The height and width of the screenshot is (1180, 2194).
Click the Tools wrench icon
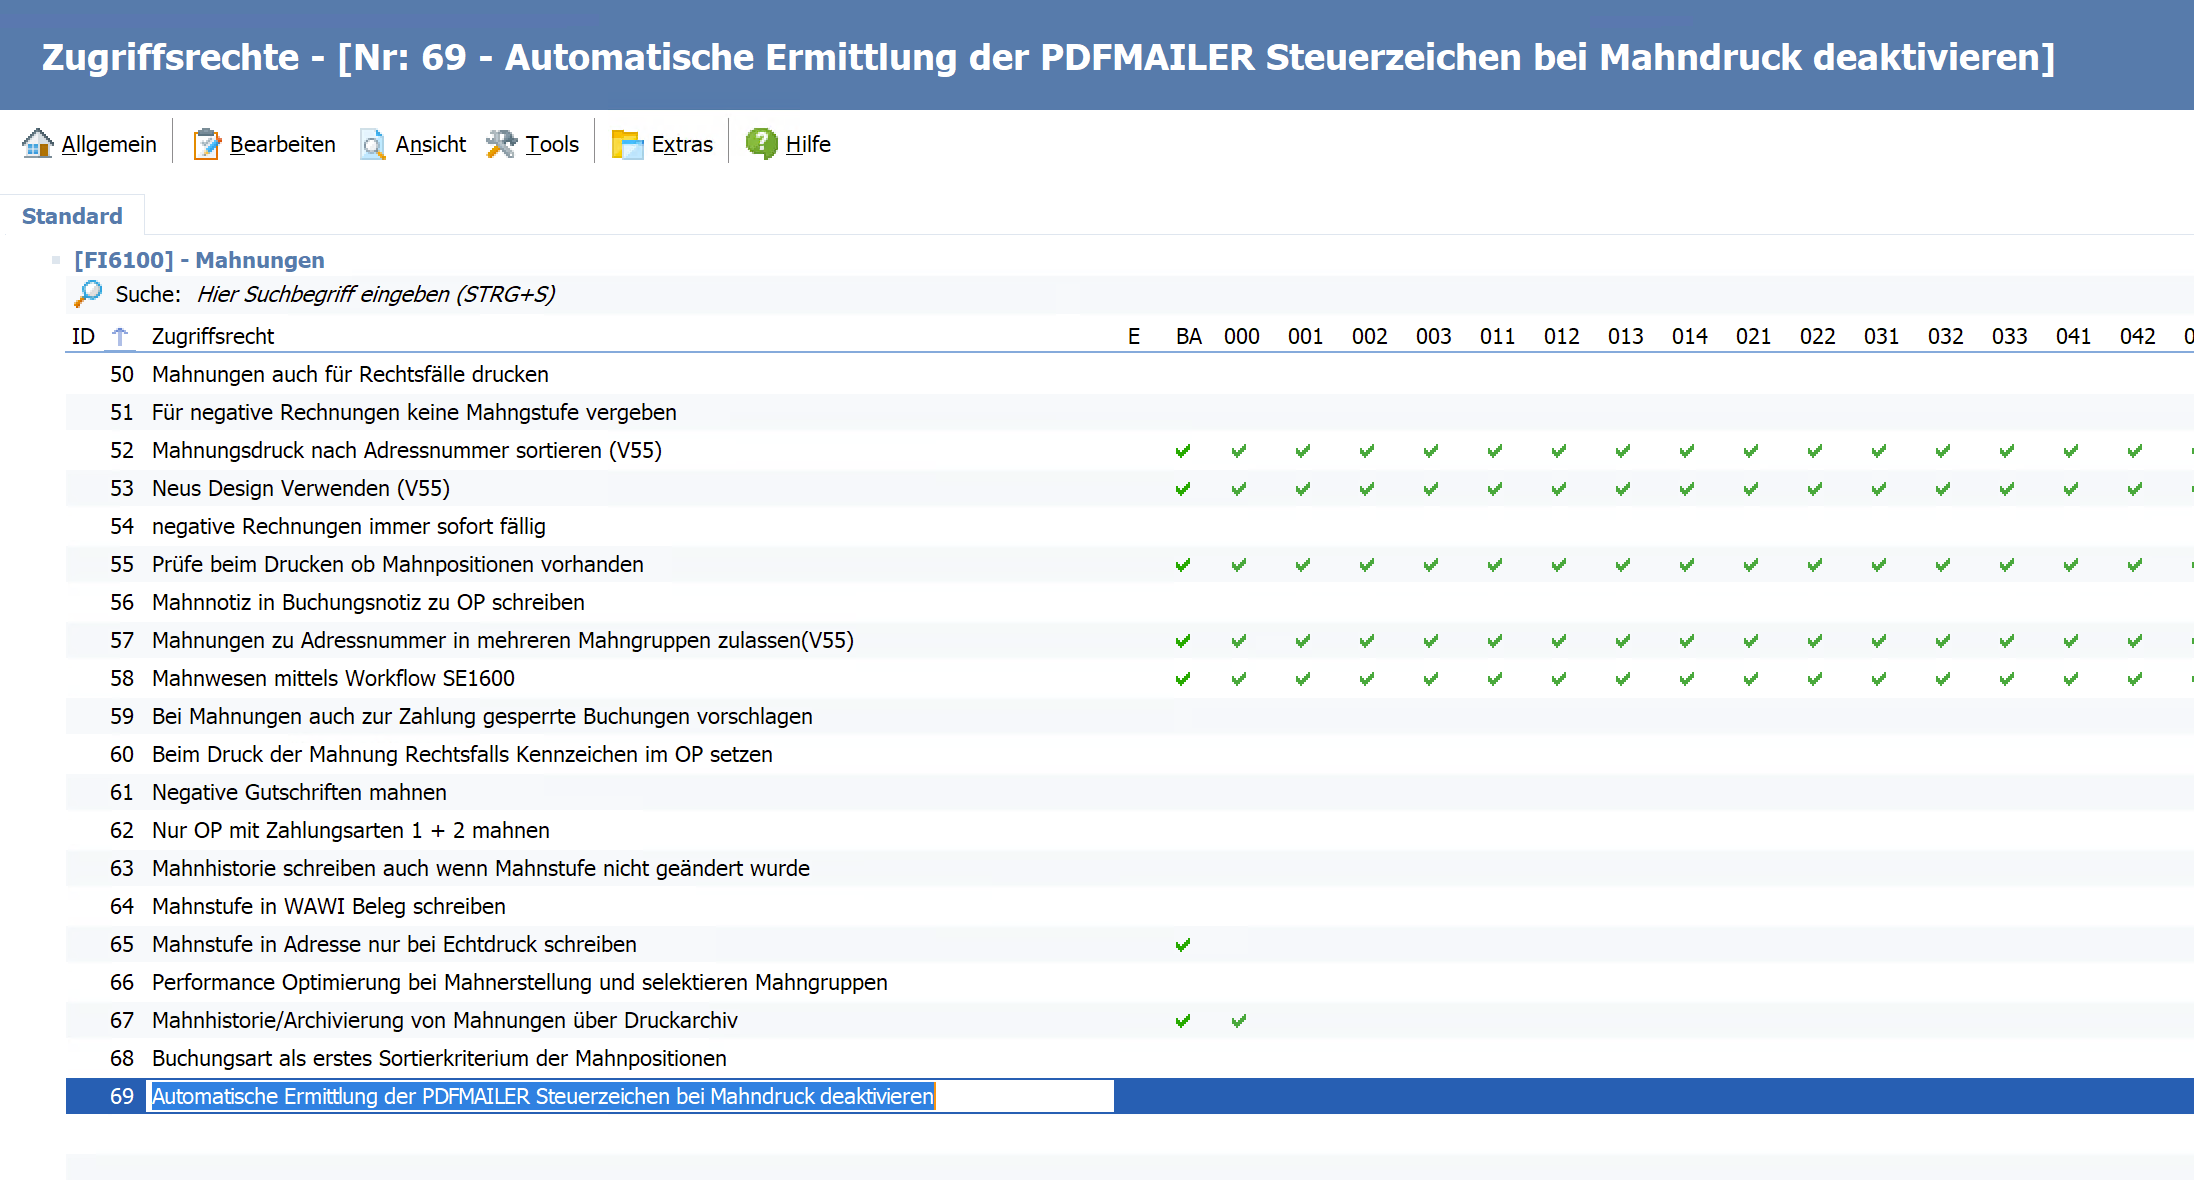(501, 144)
